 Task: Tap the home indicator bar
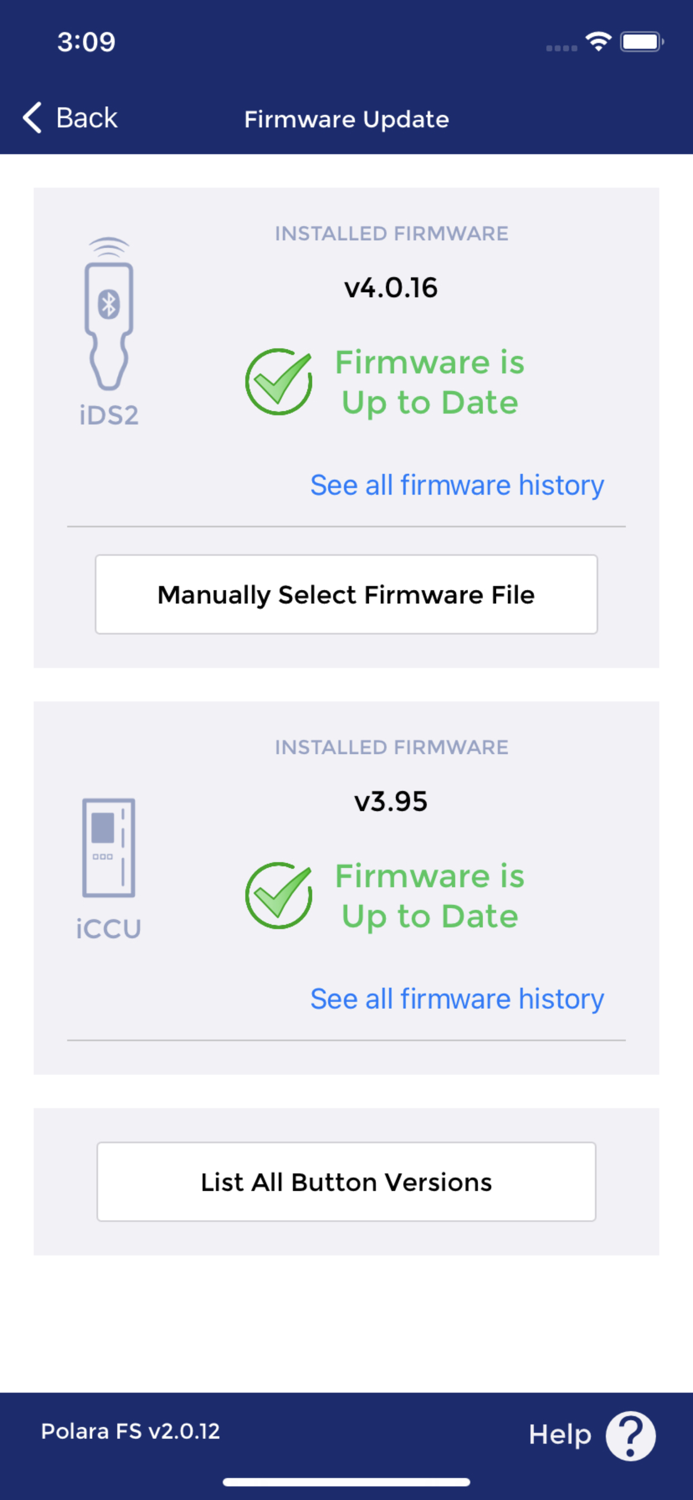346,1482
